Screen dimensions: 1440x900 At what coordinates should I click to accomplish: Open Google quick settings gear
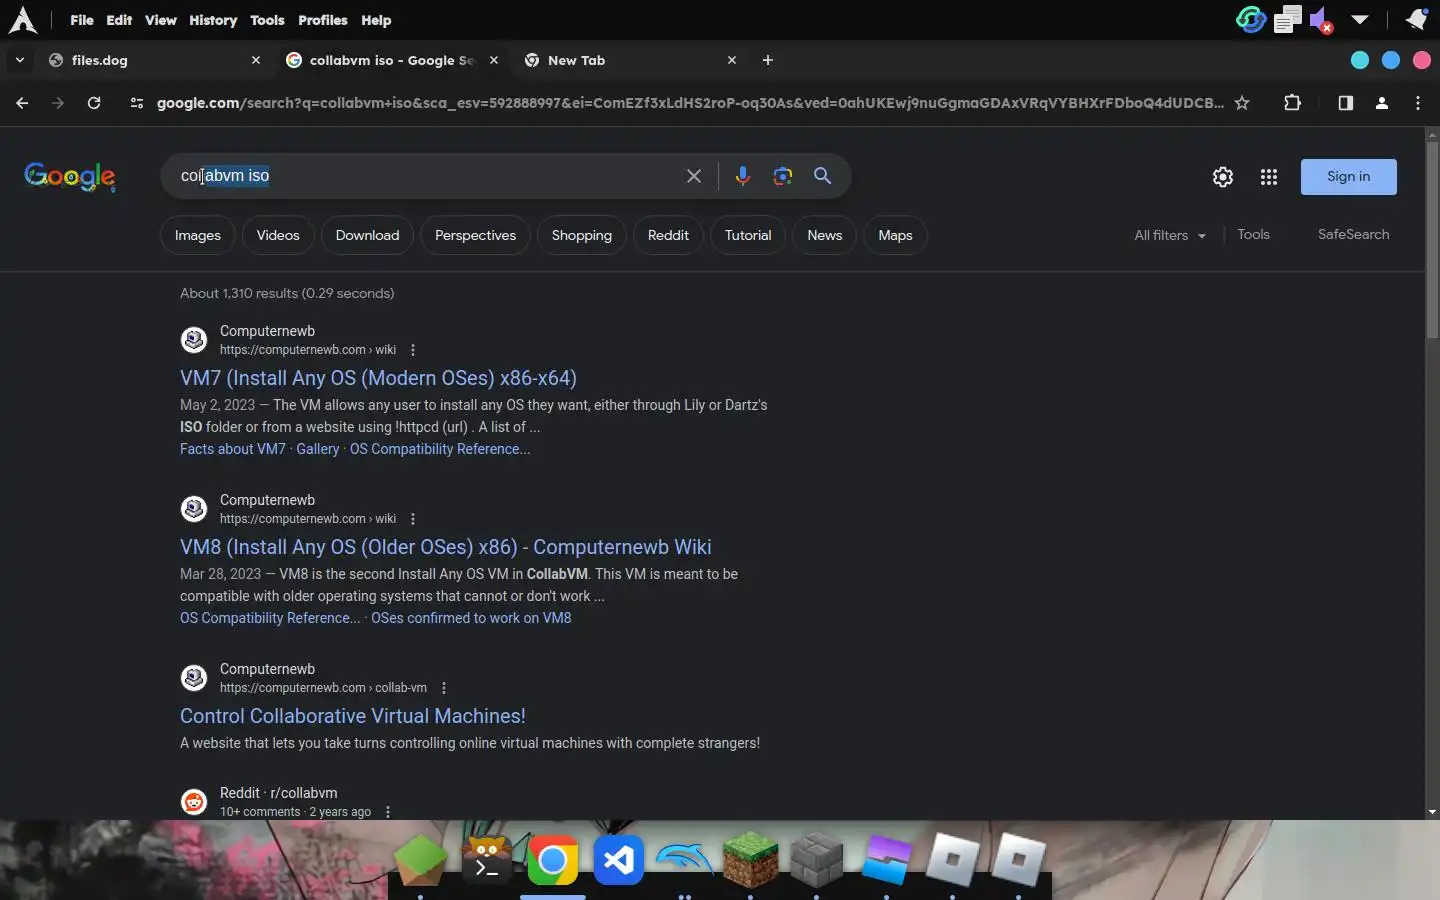tap(1223, 177)
